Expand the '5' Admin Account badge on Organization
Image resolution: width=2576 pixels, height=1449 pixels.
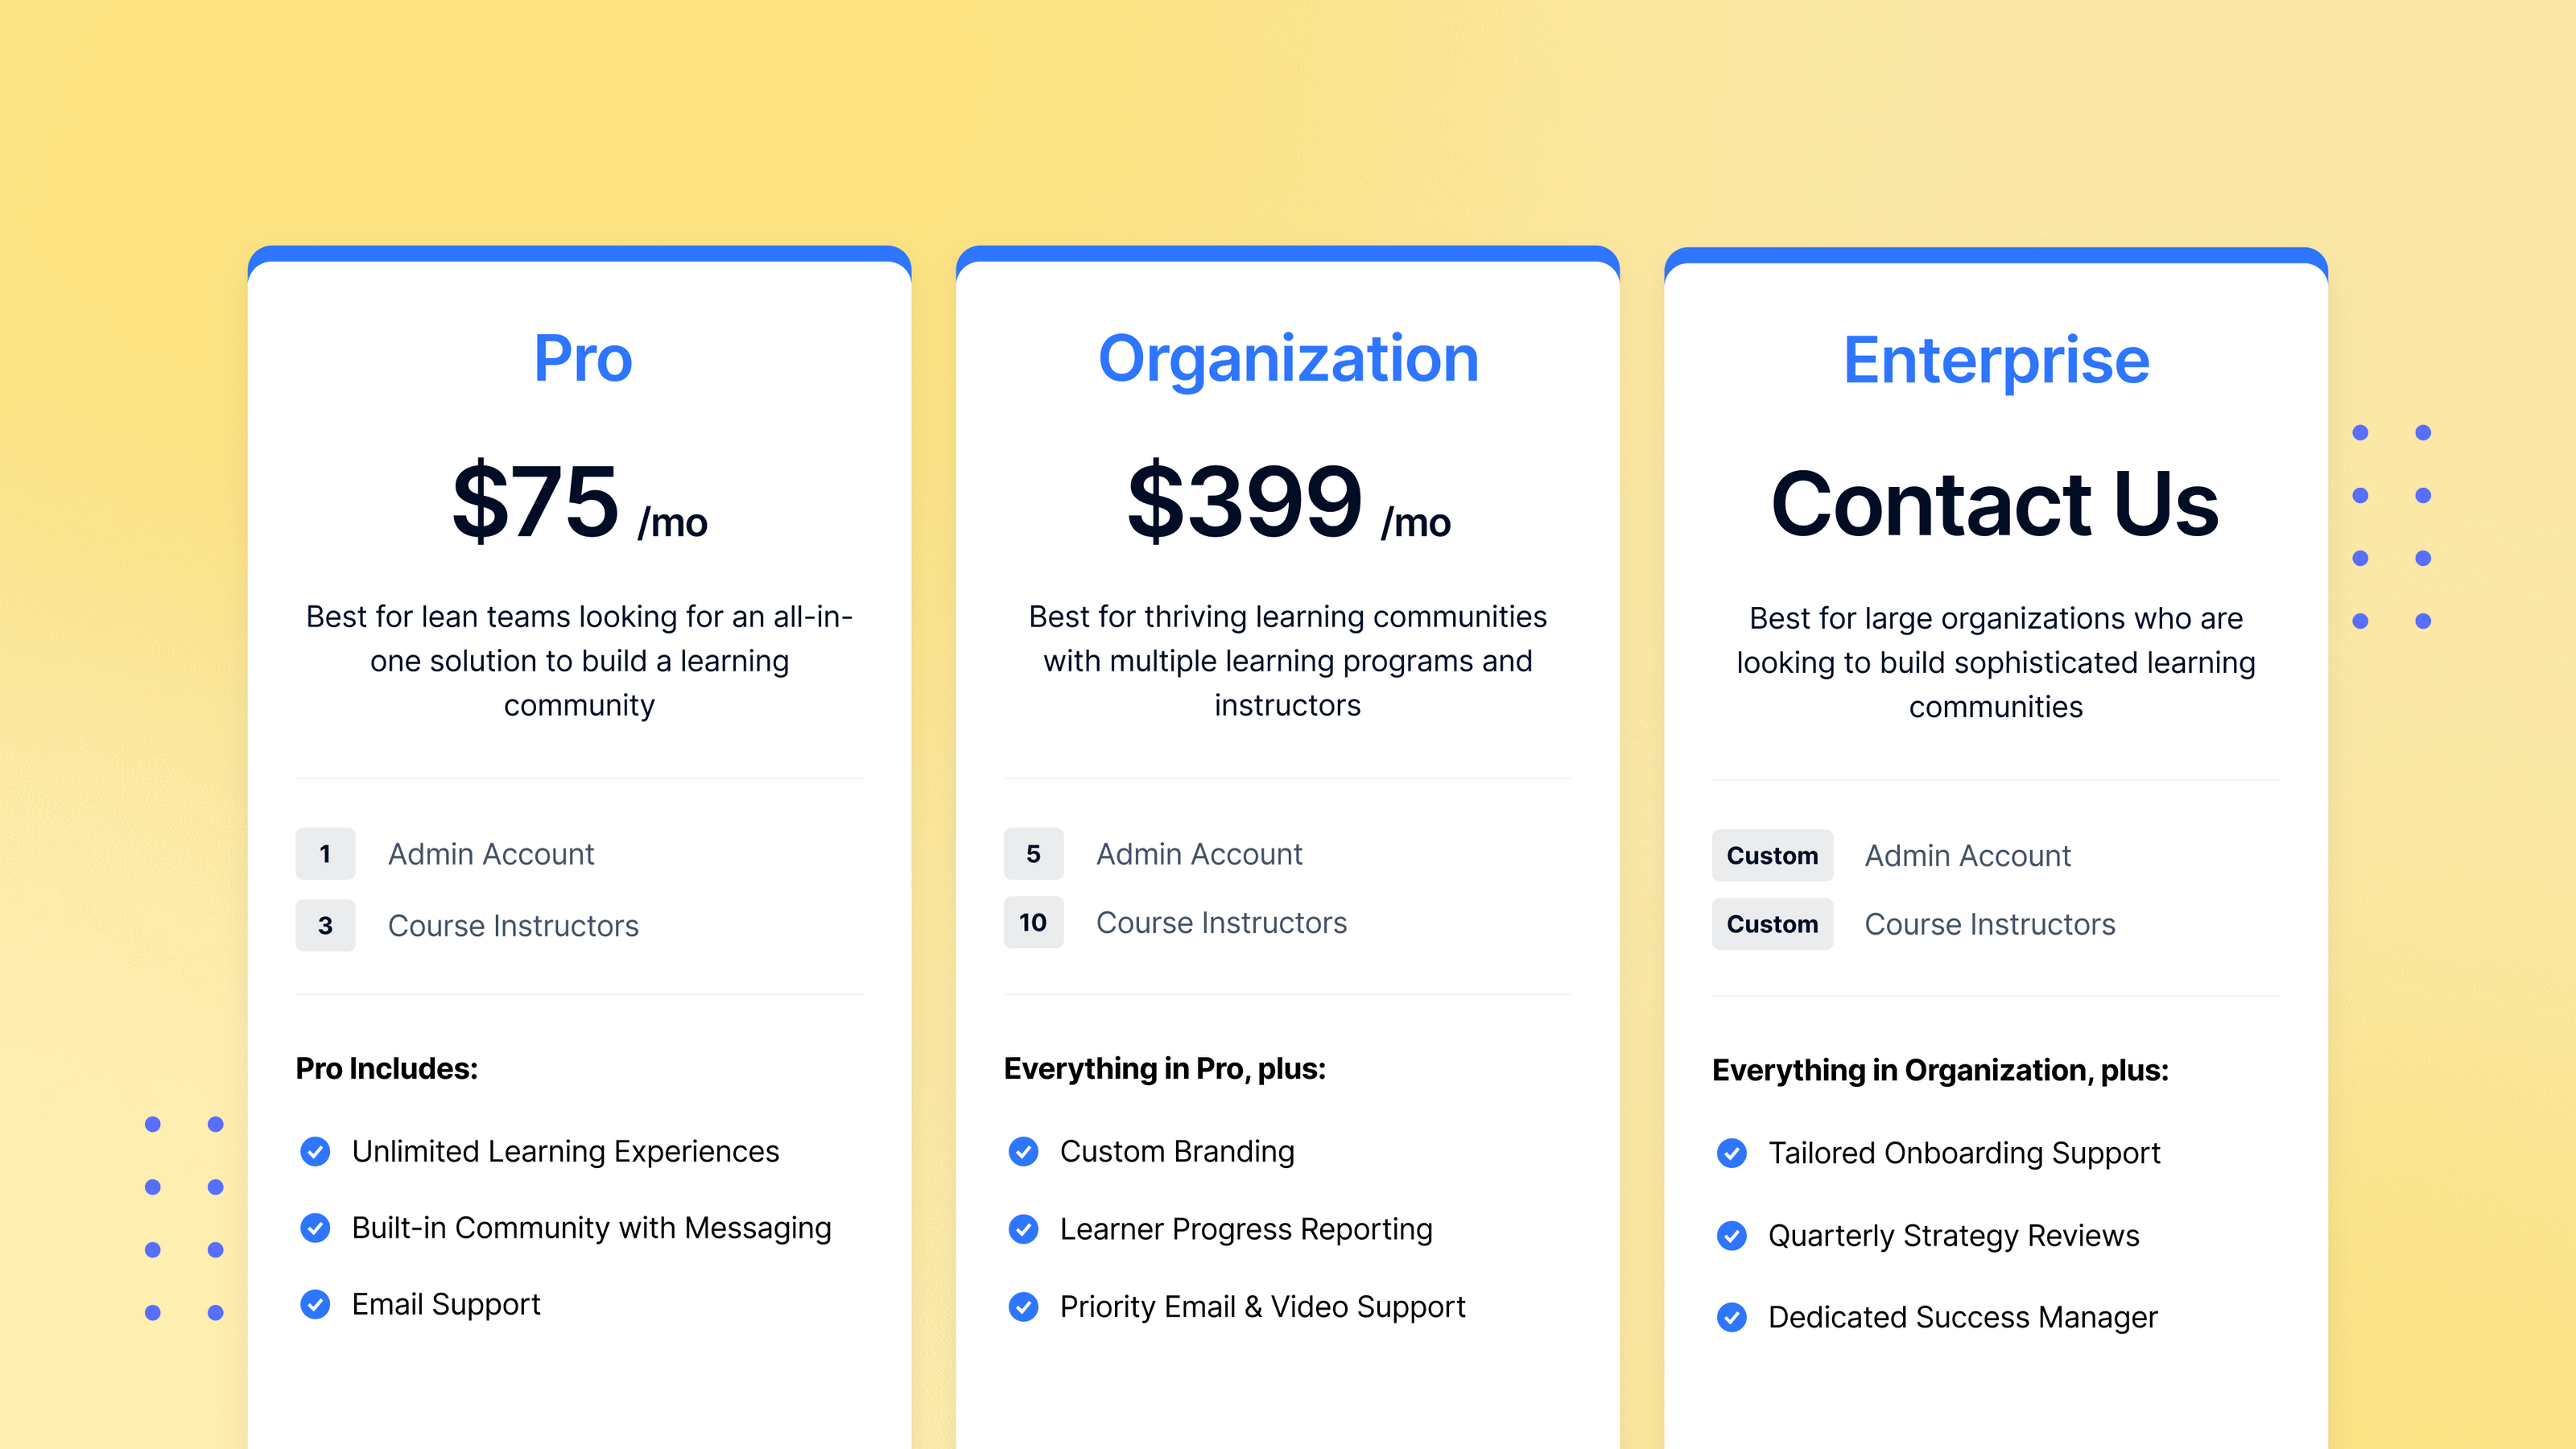(x=1033, y=854)
